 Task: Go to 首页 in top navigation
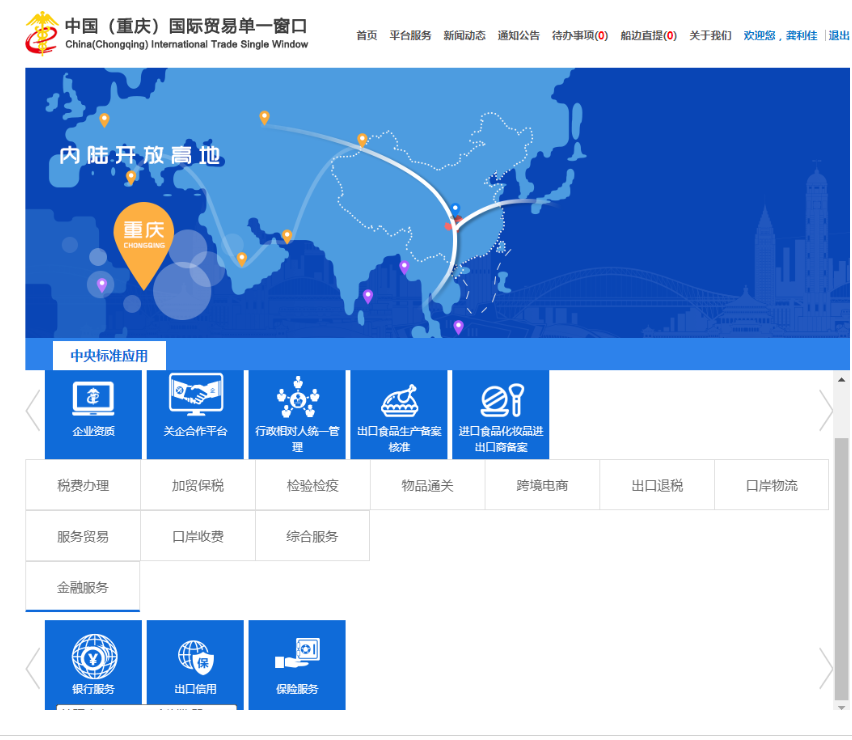[x=367, y=35]
